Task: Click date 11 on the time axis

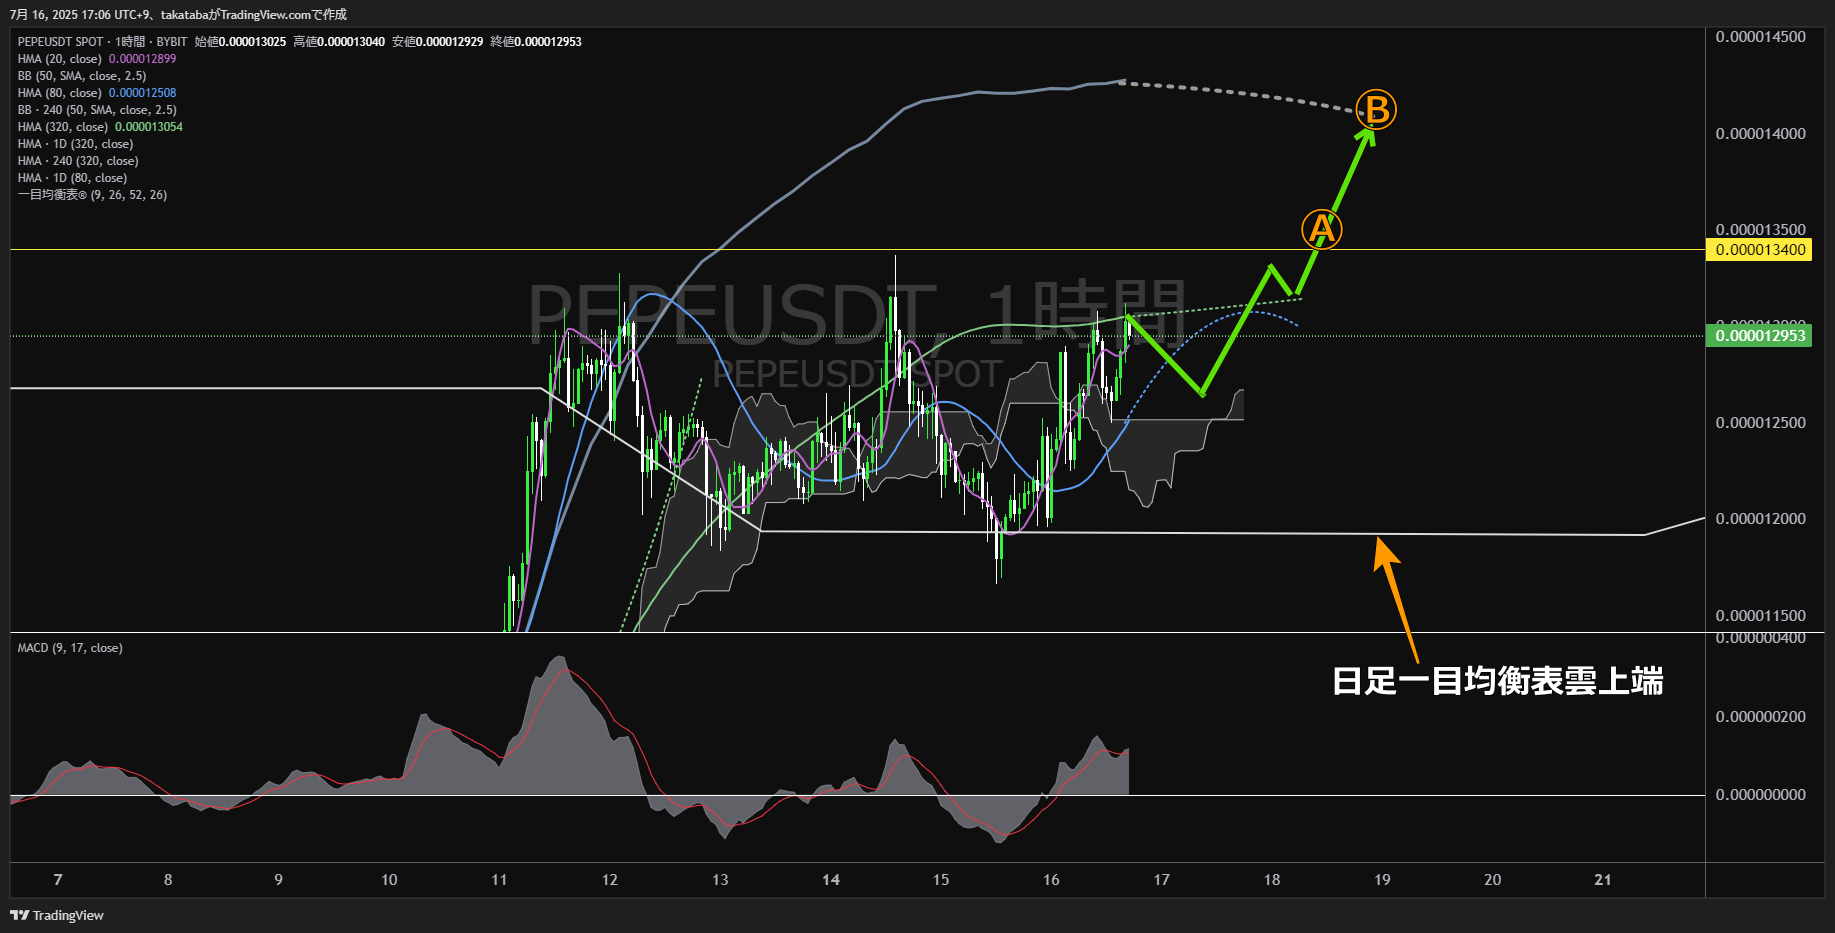Action: point(499,880)
